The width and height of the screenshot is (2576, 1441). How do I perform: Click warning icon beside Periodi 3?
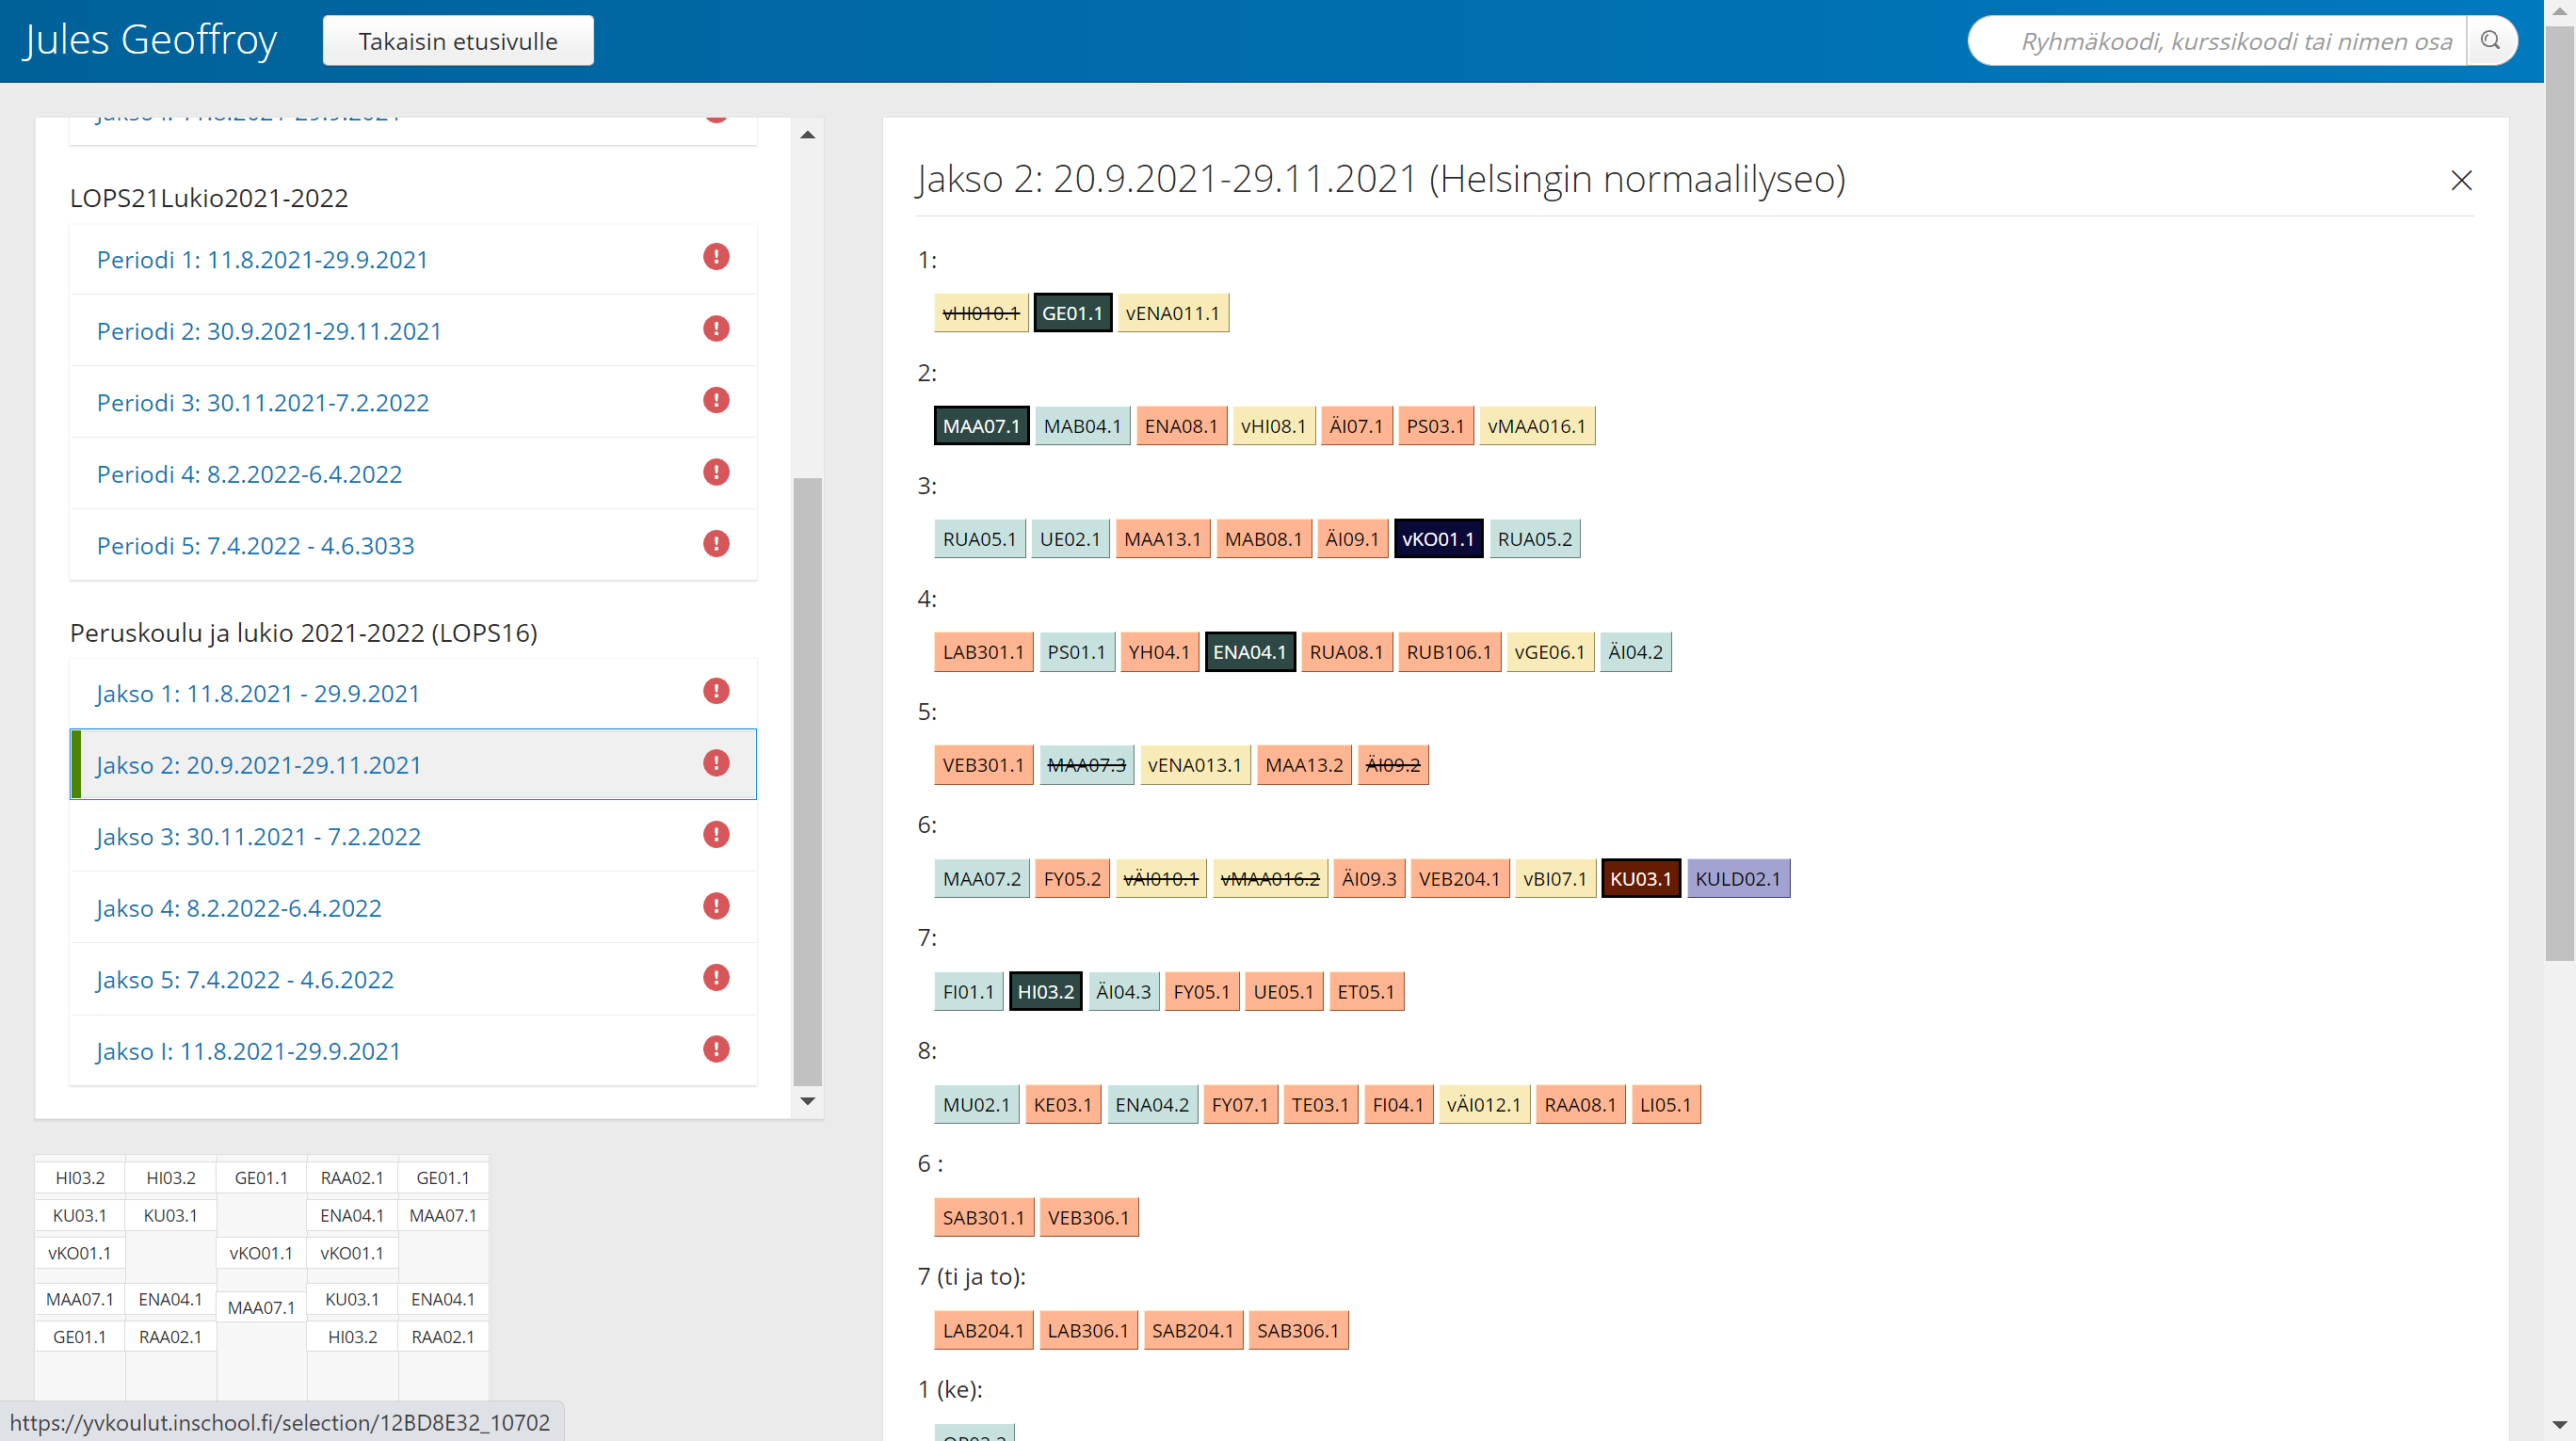pyautogui.click(x=716, y=401)
